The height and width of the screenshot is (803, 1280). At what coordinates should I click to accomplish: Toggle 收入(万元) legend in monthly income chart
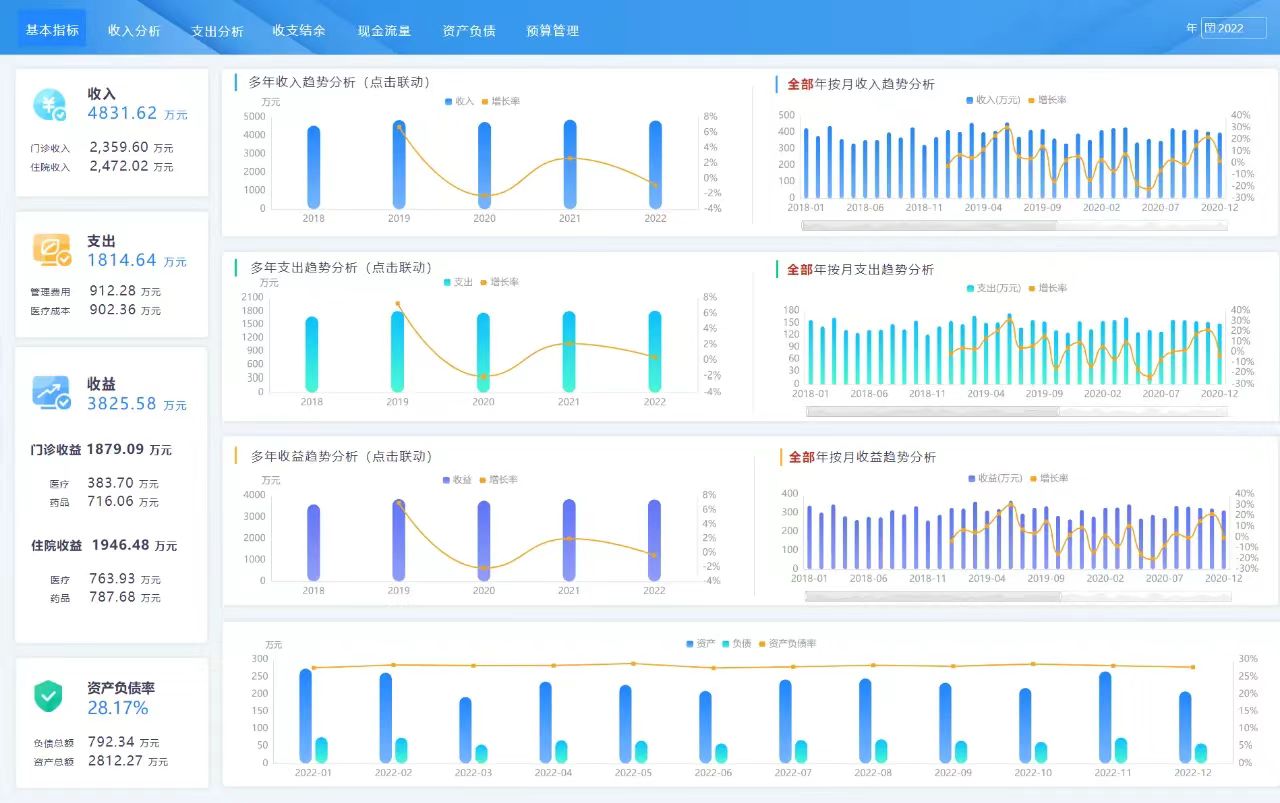point(993,100)
